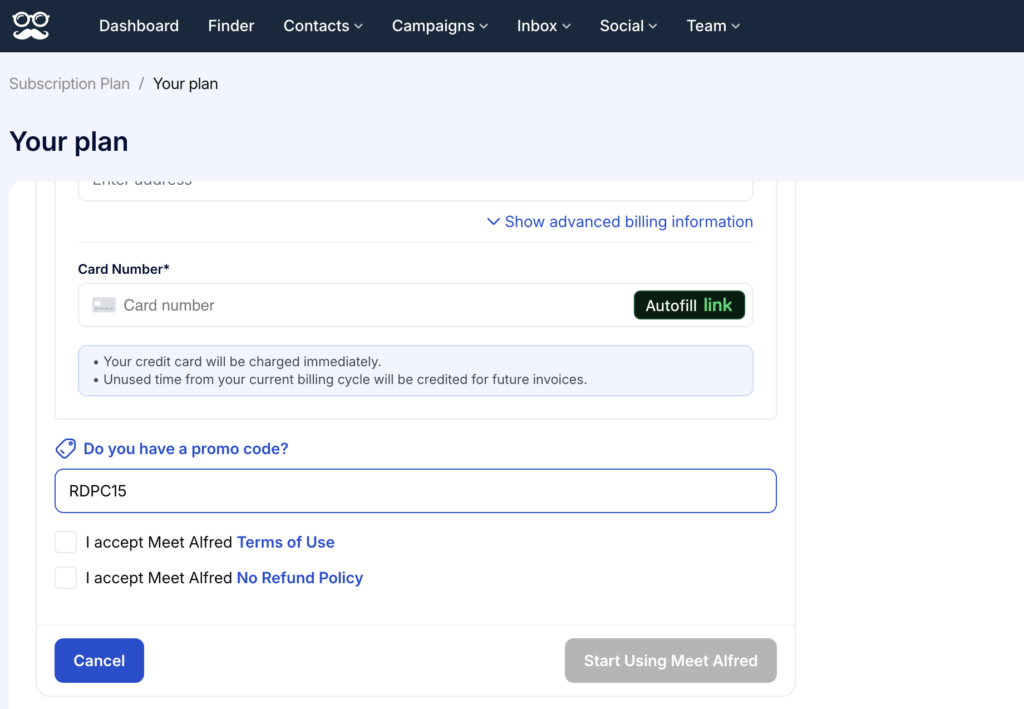Expand Show advanced billing information
The width and height of the screenshot is (1024, 709).
coord(620,222)
